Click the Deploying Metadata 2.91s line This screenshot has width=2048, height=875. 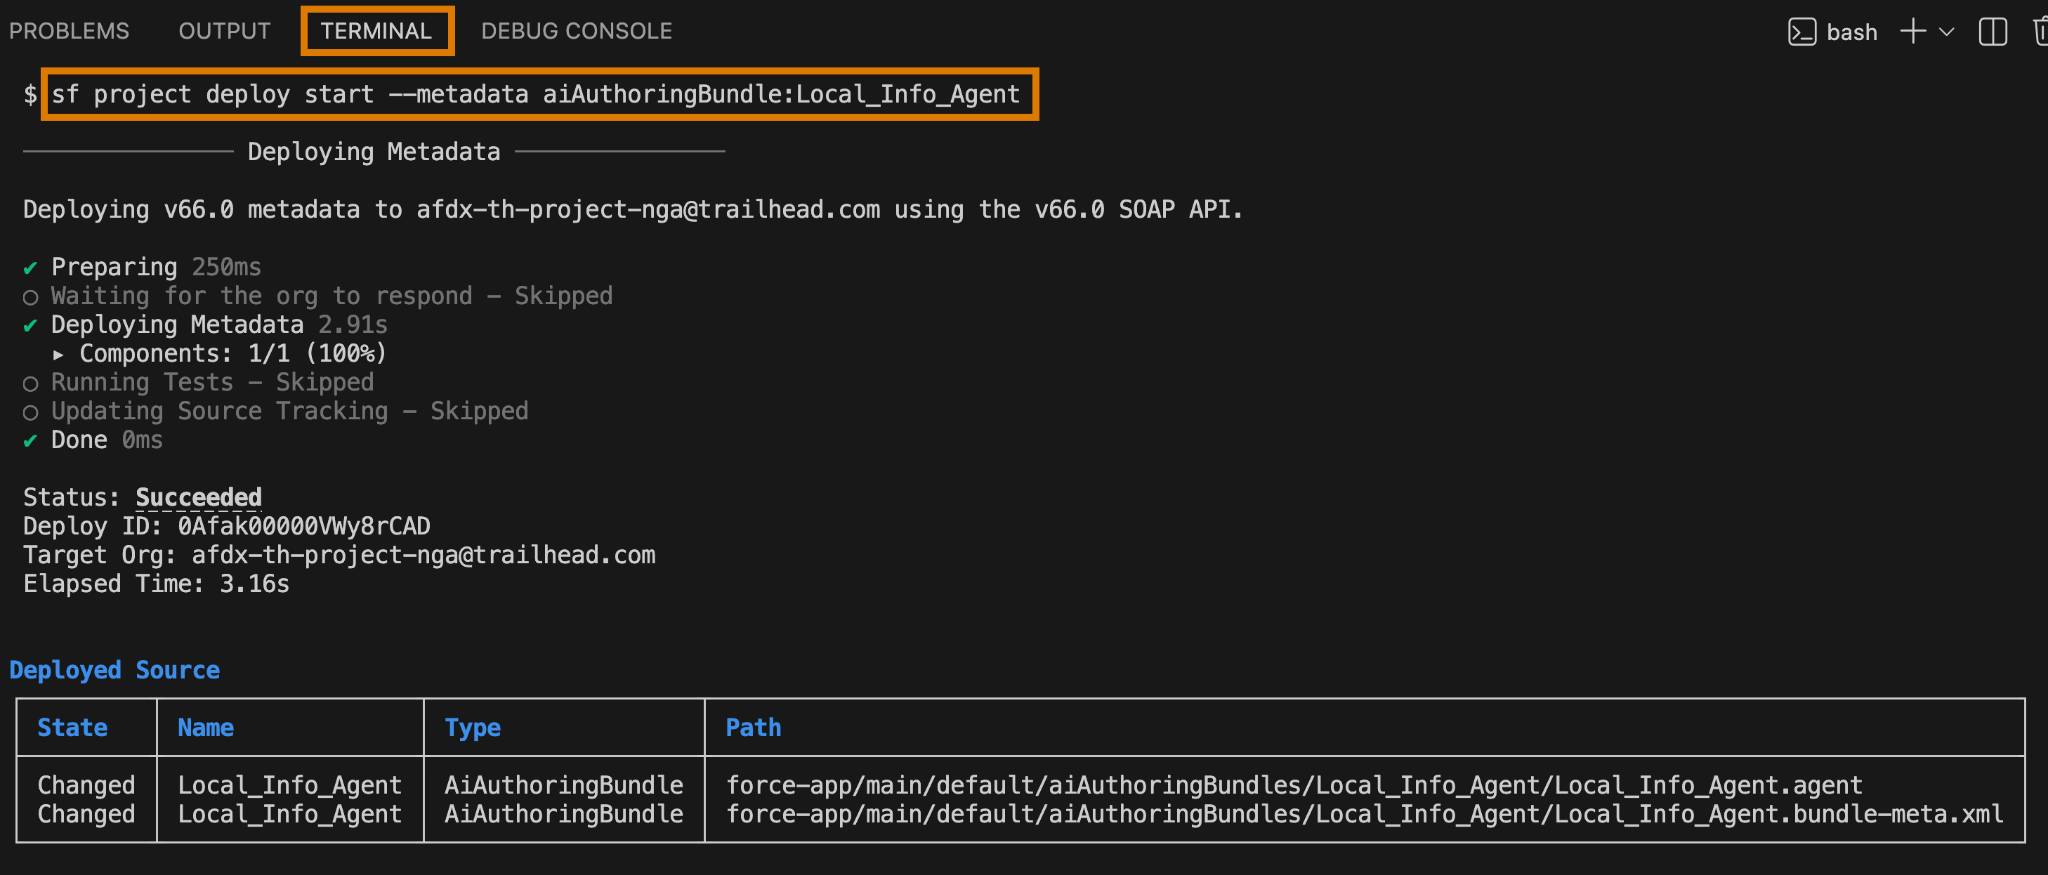tap(205, 325)
